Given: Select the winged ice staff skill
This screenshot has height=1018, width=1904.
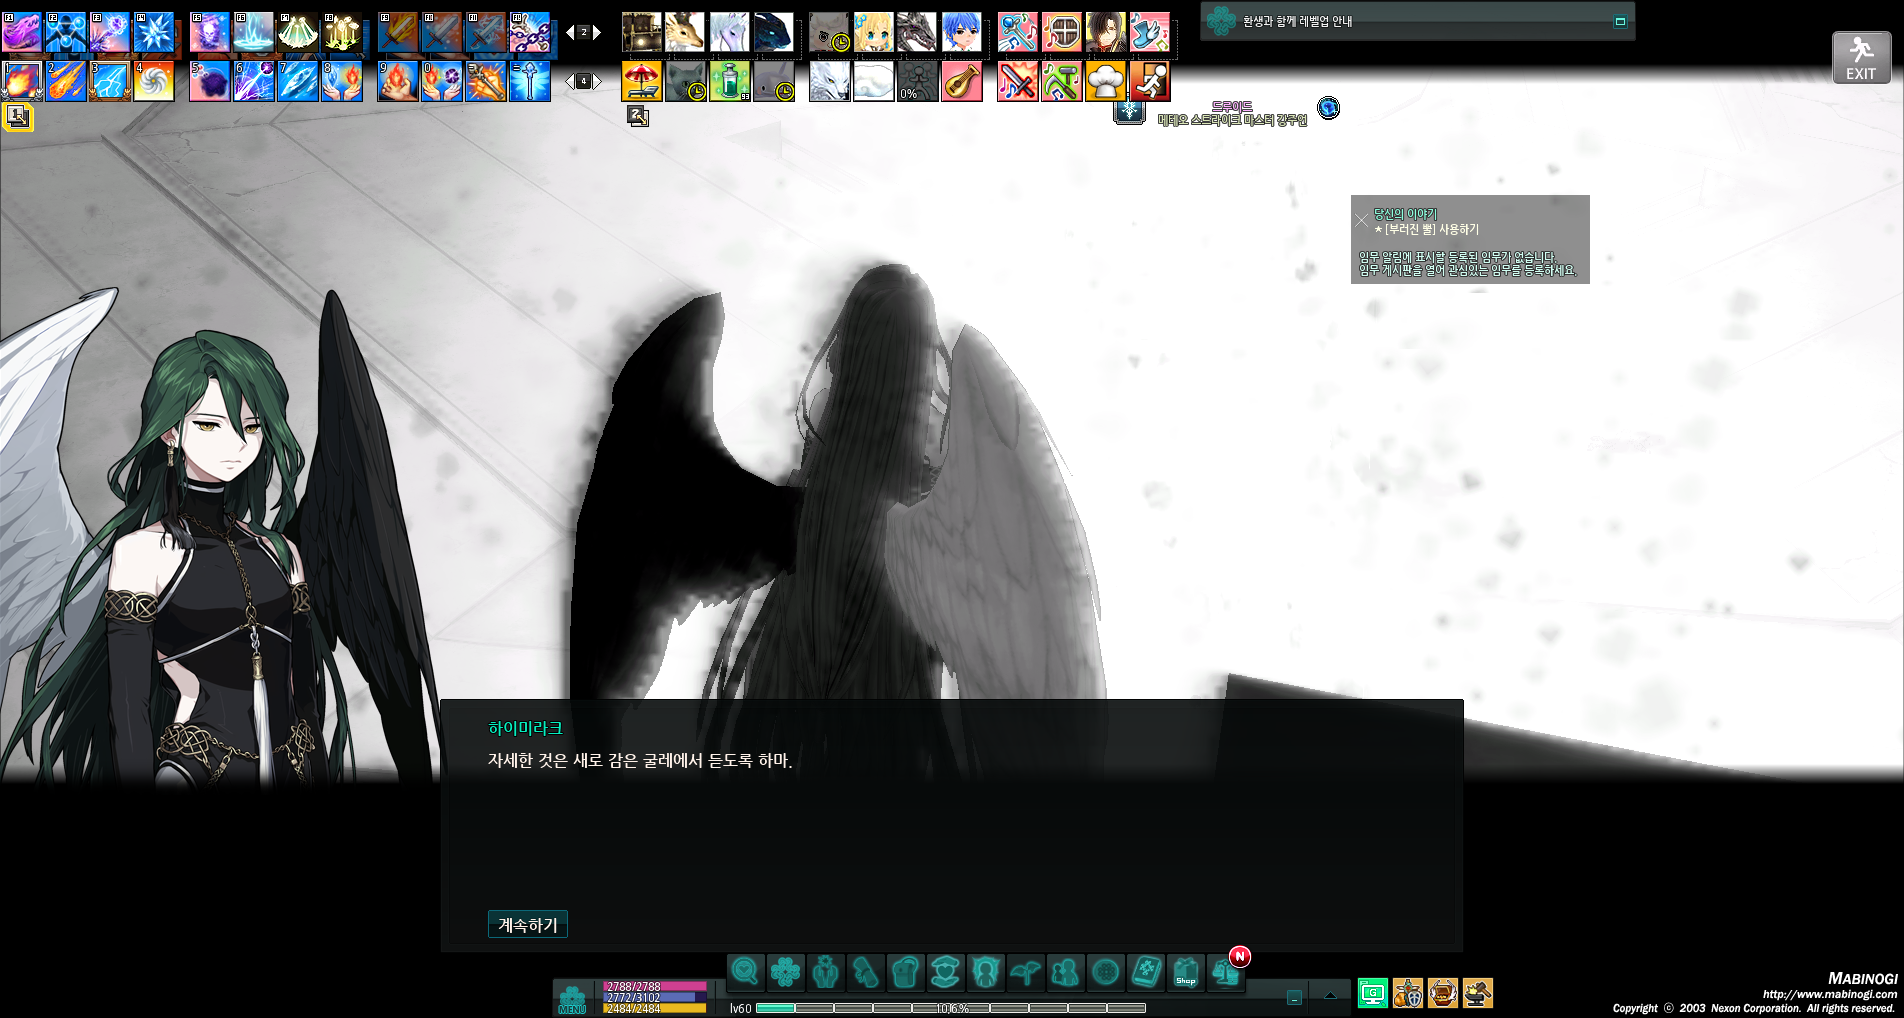Looking at the screenshot, I should point(530,81).
